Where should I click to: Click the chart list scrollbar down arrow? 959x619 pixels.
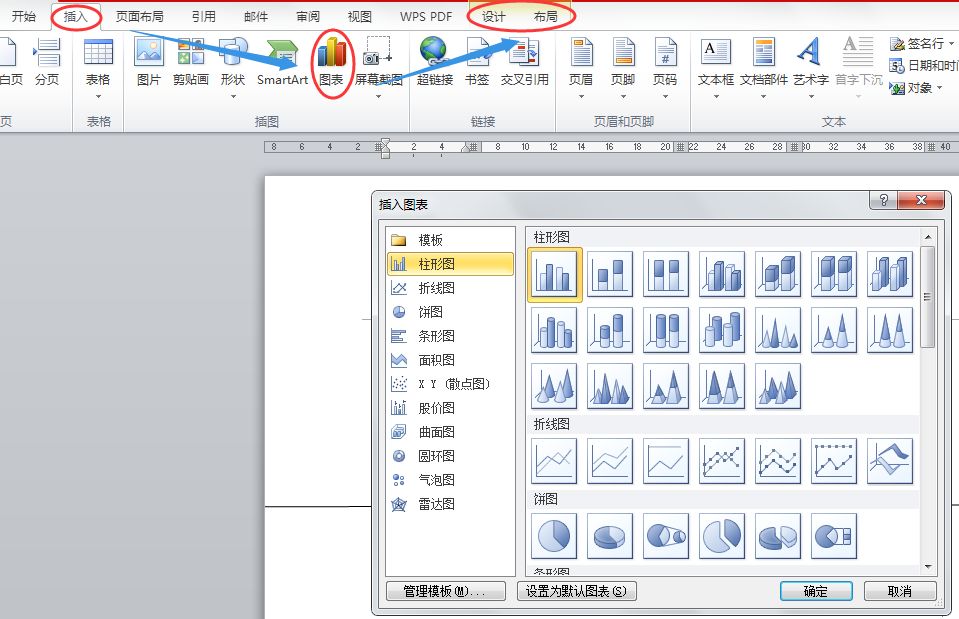coord(928,567)
